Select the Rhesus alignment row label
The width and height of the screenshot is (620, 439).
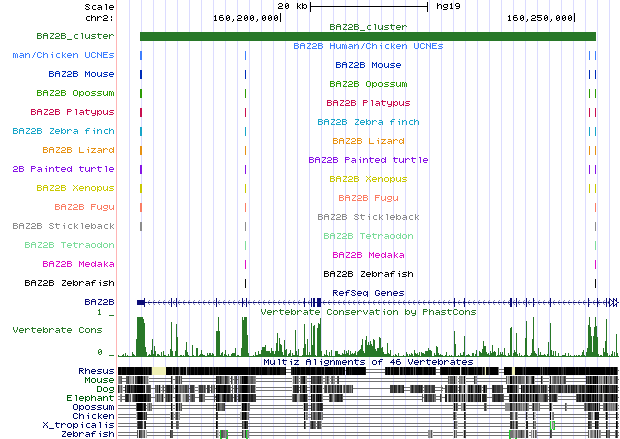96,371
